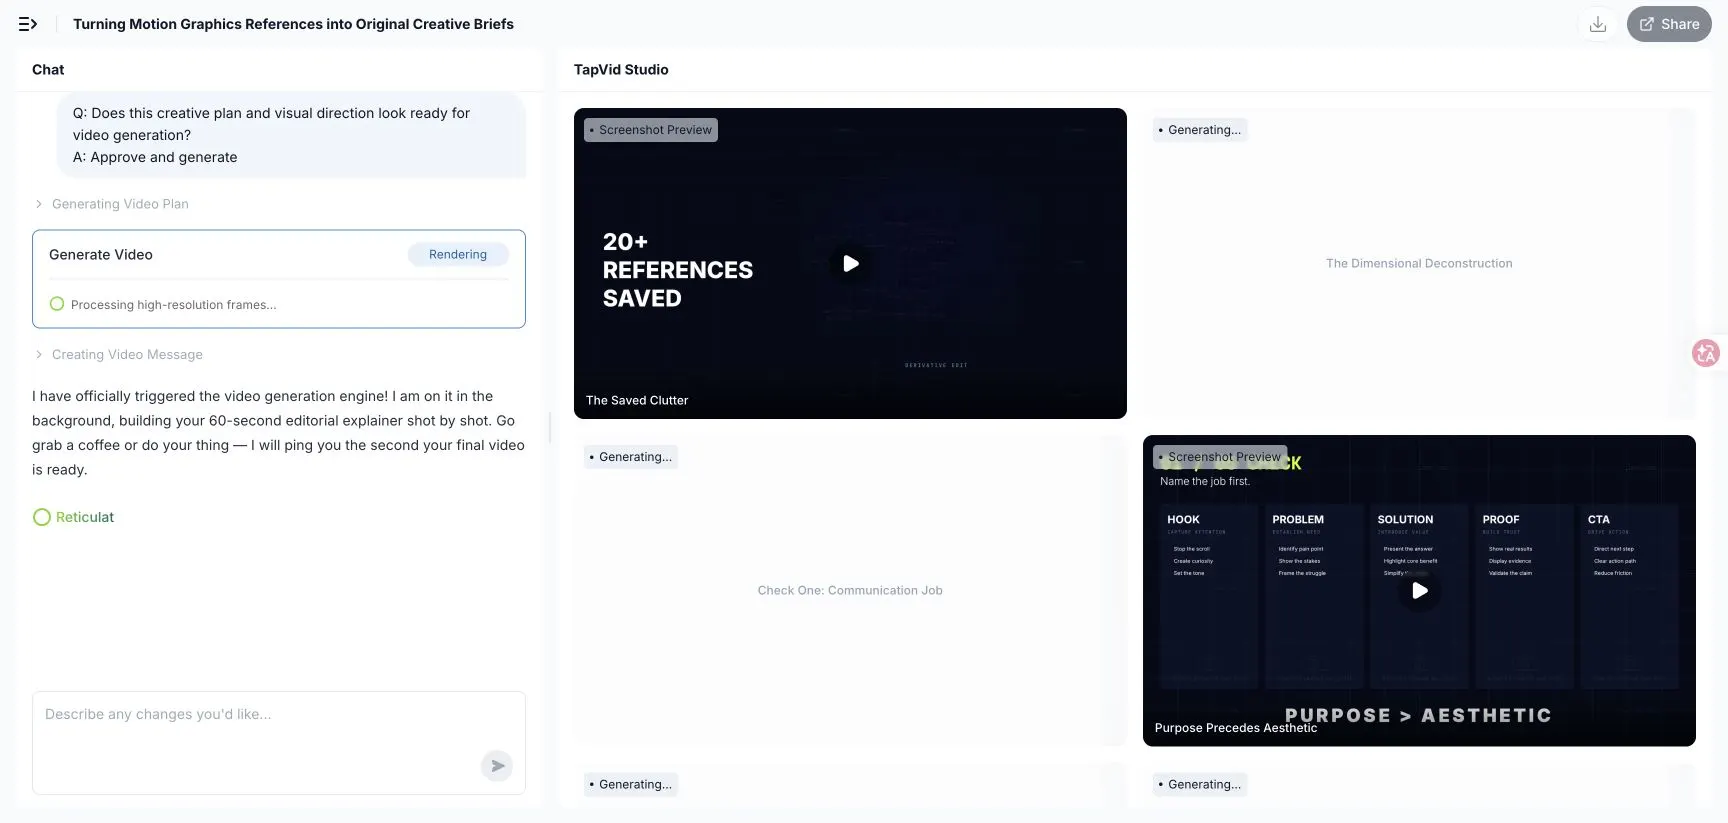Screen dimensions: 1728x823
Task: Play the Saved Clutter video preview
Action: point(850,263)
